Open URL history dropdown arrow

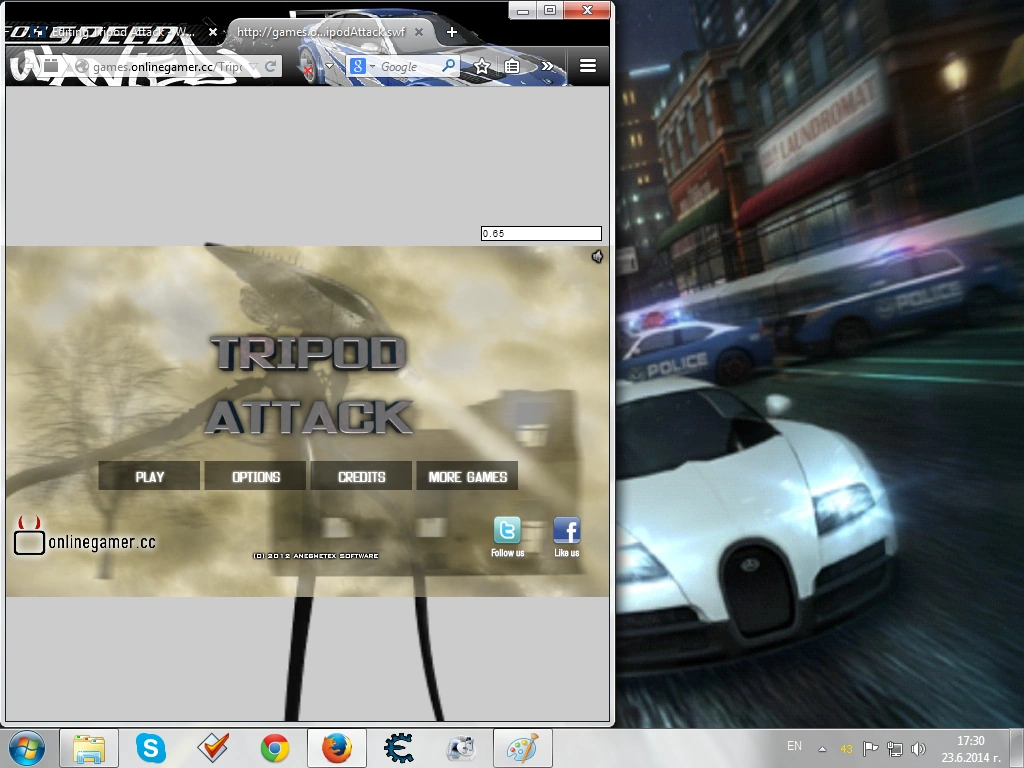[253, 66]
